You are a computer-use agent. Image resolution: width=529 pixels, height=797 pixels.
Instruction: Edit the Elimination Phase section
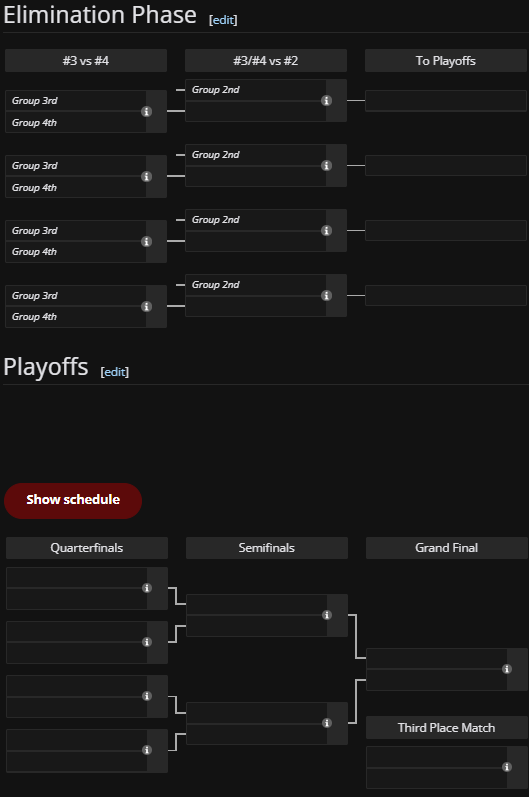(223, 20)
